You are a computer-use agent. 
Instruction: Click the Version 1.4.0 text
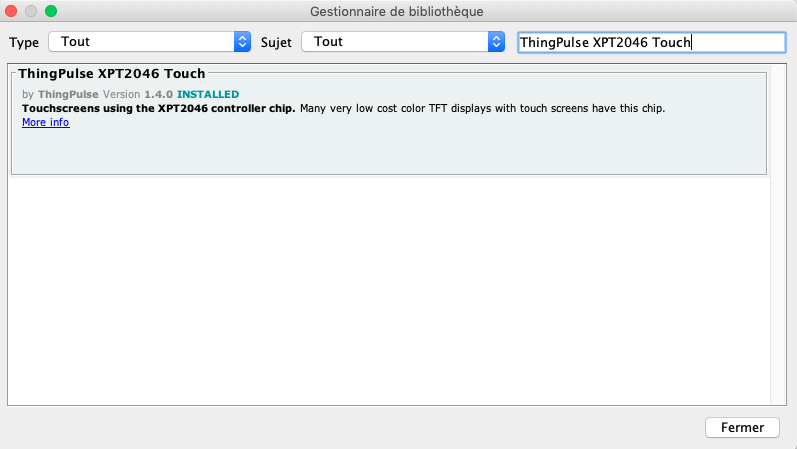(x=138, y=95)
